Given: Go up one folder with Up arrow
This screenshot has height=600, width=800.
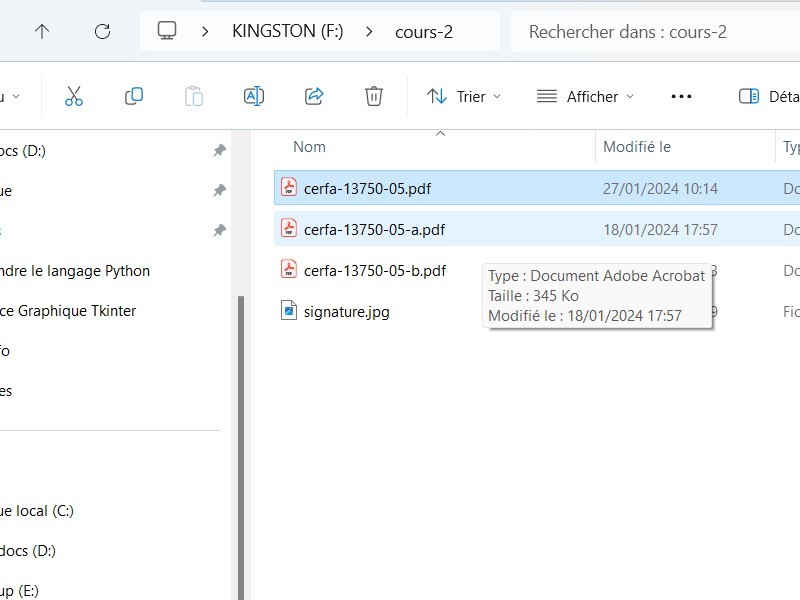Looking at the screenshot, I should pos(42,31).
